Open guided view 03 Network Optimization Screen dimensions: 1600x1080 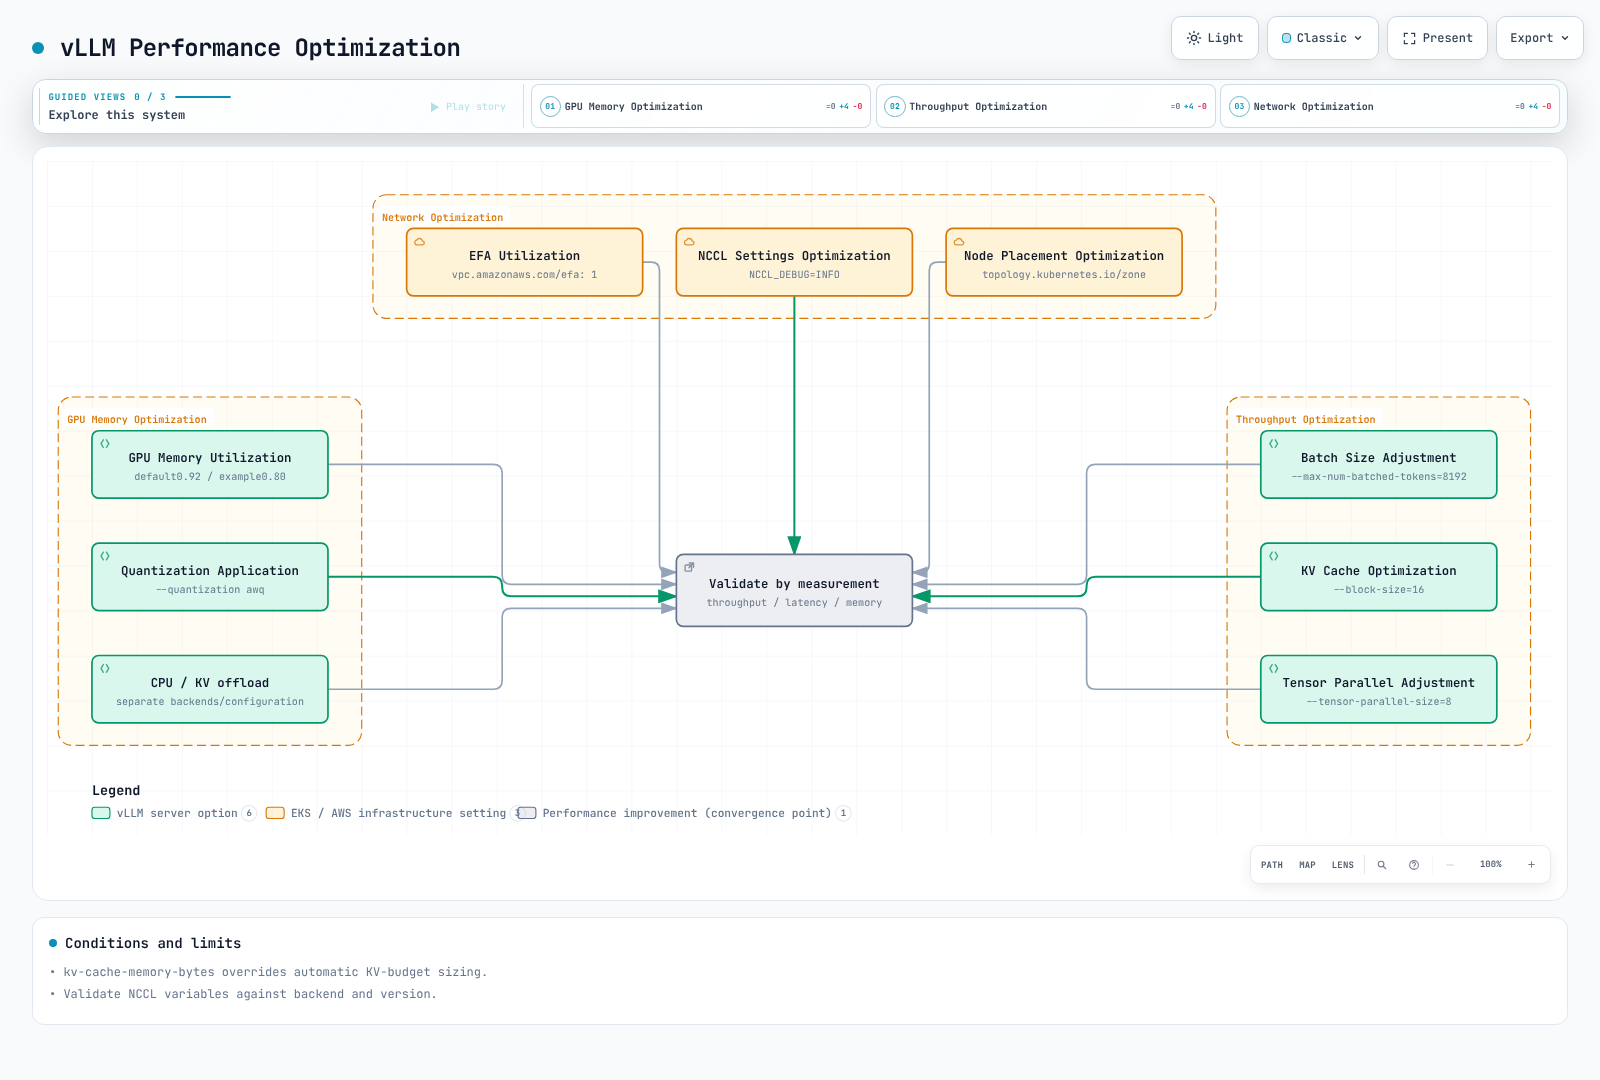pyautogui.click(x=1389, y=106)
